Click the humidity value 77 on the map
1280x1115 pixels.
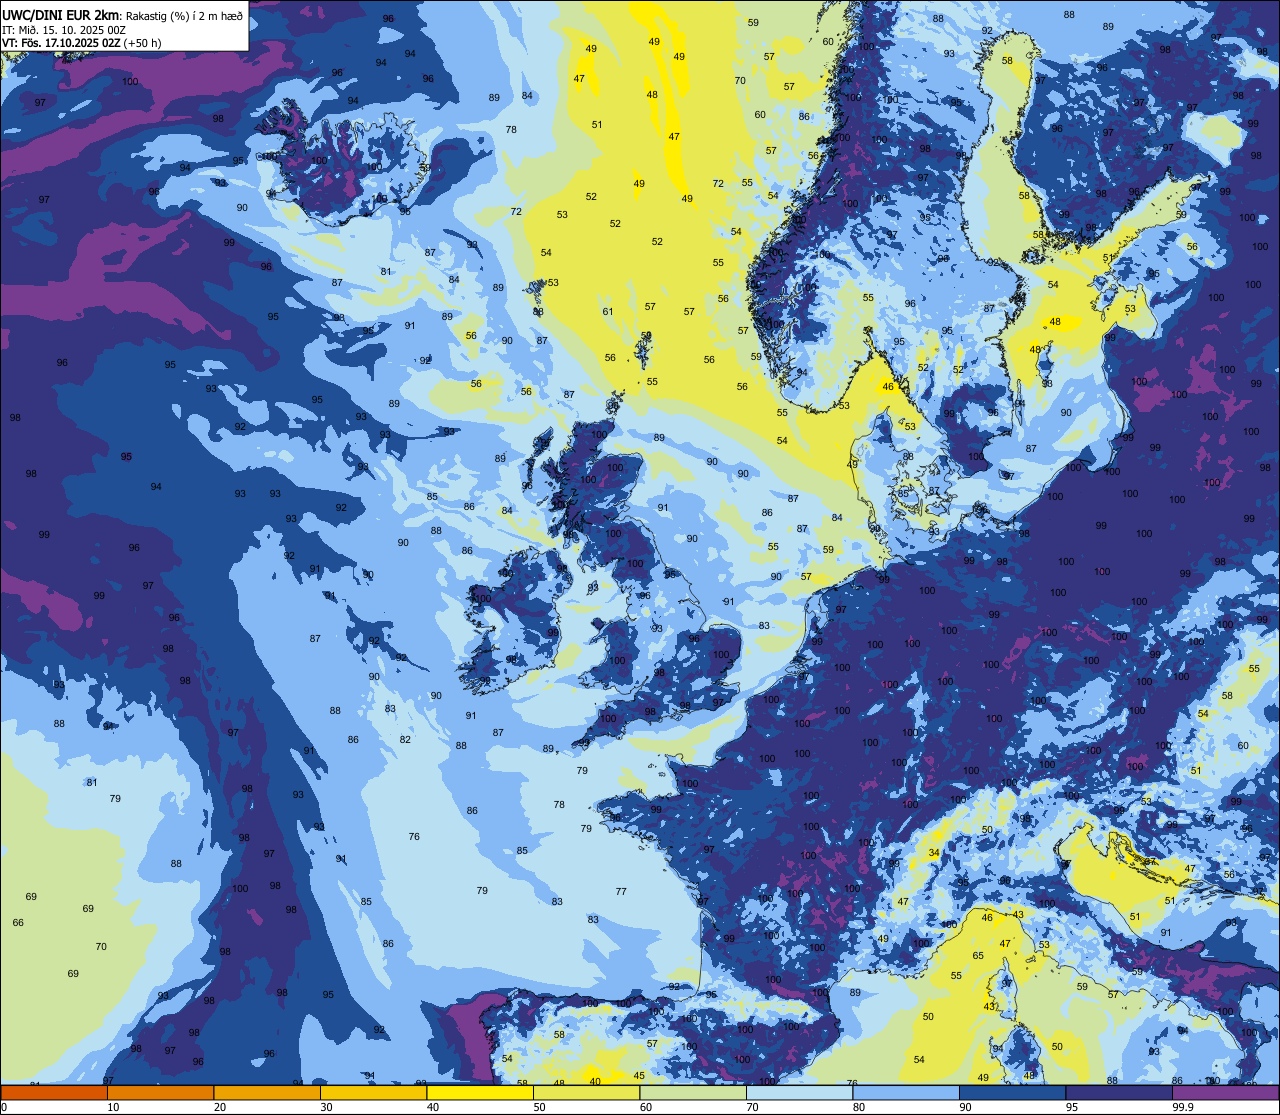621,891
